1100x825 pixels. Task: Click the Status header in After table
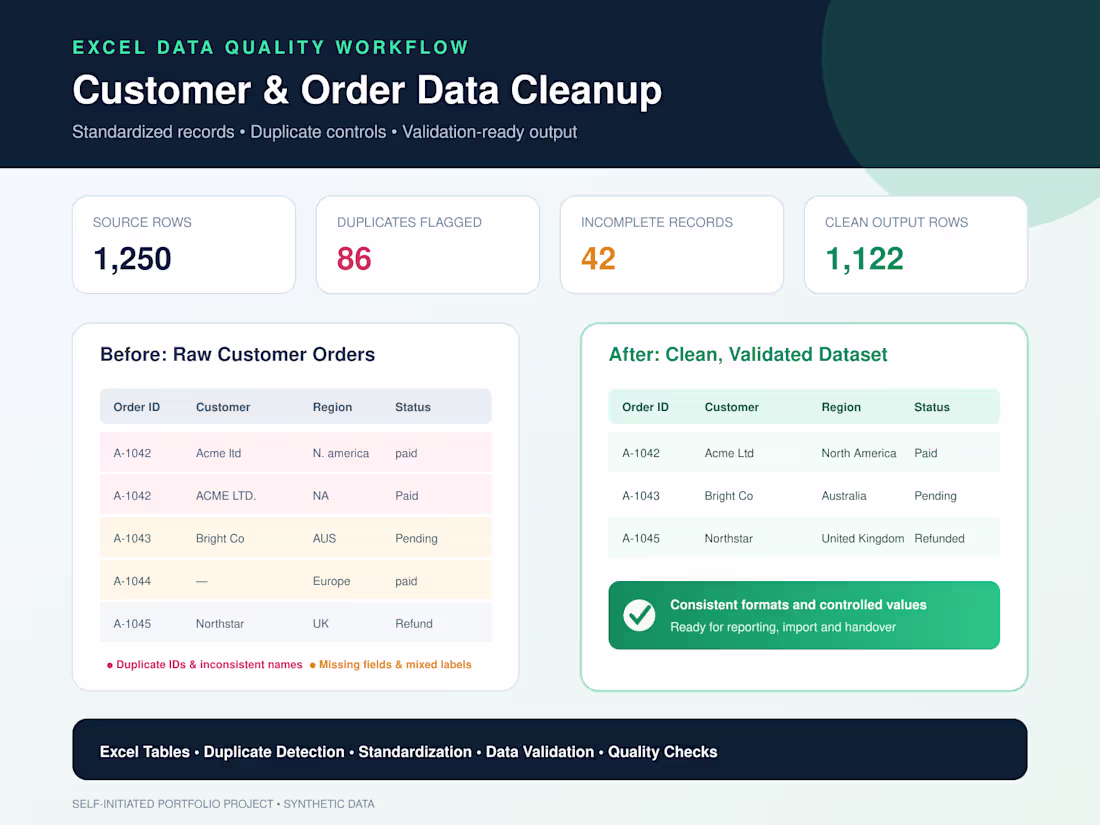932,407
